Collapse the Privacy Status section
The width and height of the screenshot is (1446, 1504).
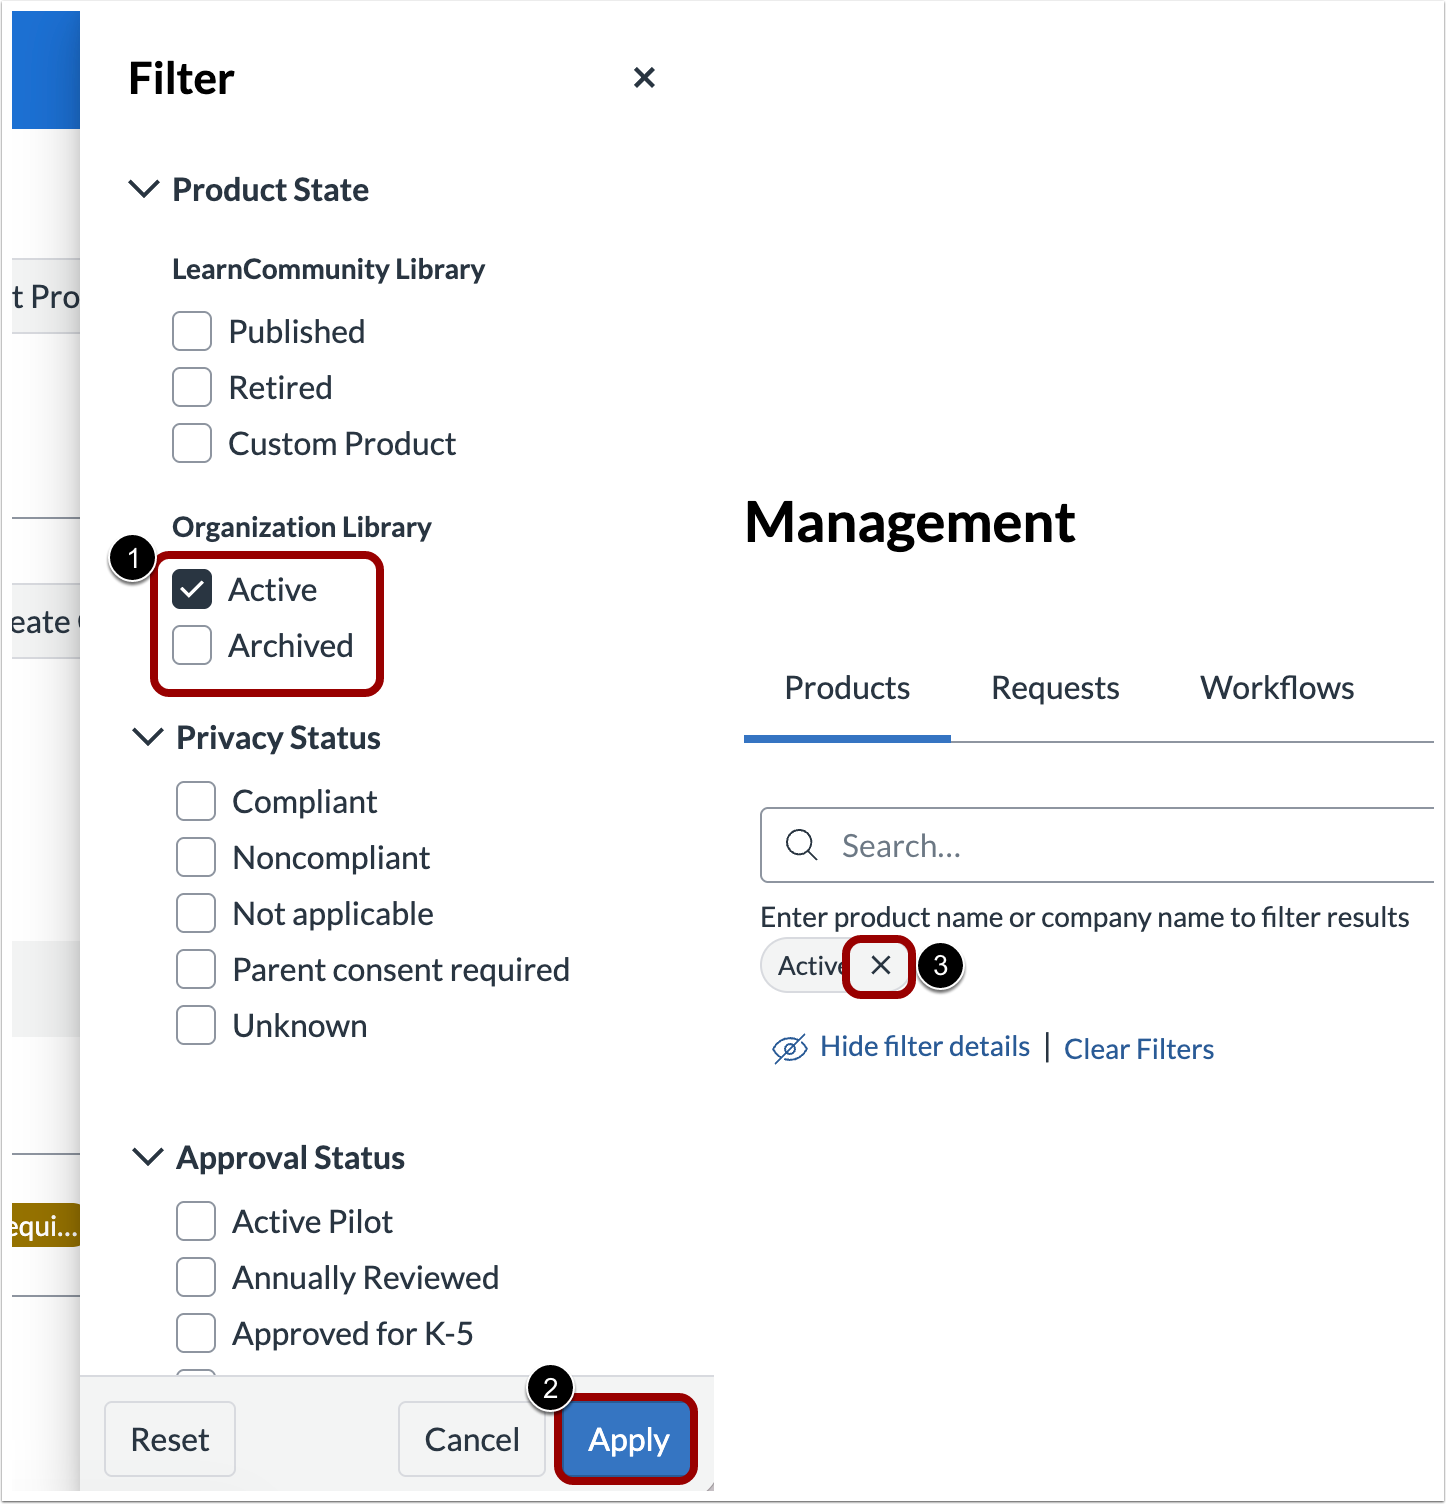click(148, 737)
